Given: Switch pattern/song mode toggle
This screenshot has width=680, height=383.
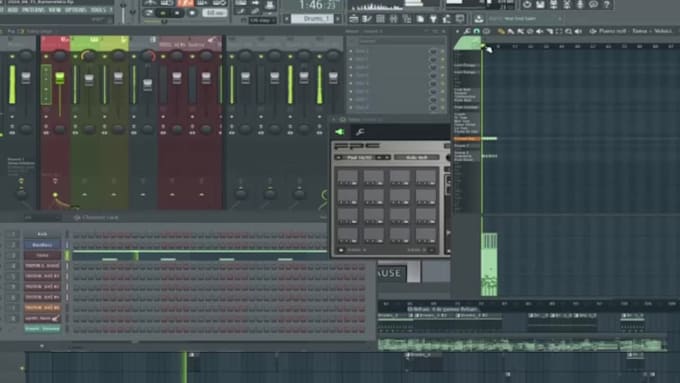Looking at the screenshot, I should (x=148, y=13).
